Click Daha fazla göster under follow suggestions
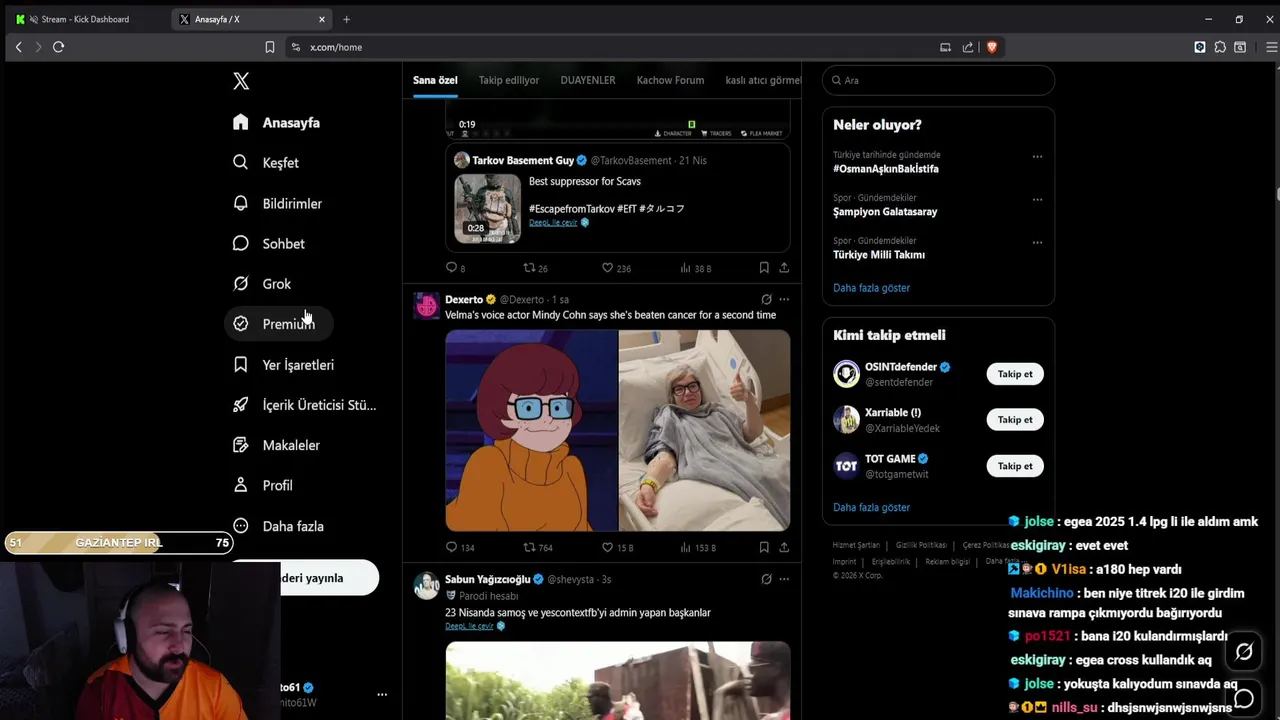This screenshot has width=1280, height=720. [871, 507]
